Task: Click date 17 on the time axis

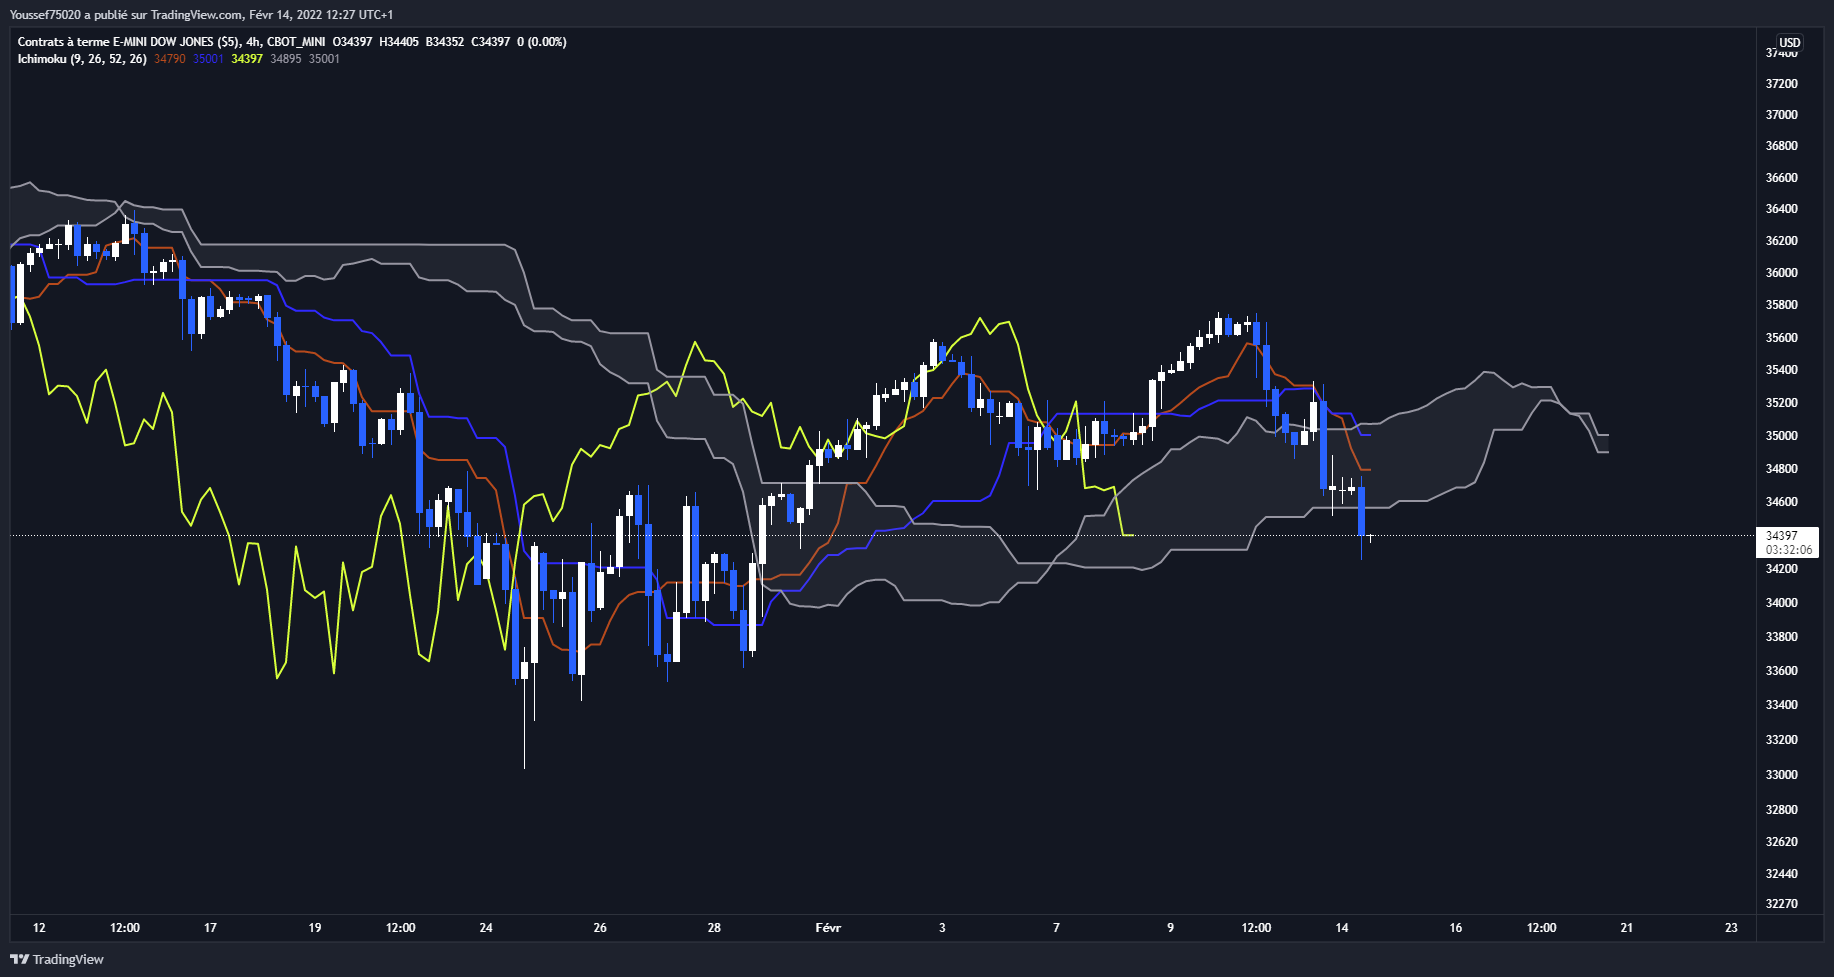Action: coord(210,928)
